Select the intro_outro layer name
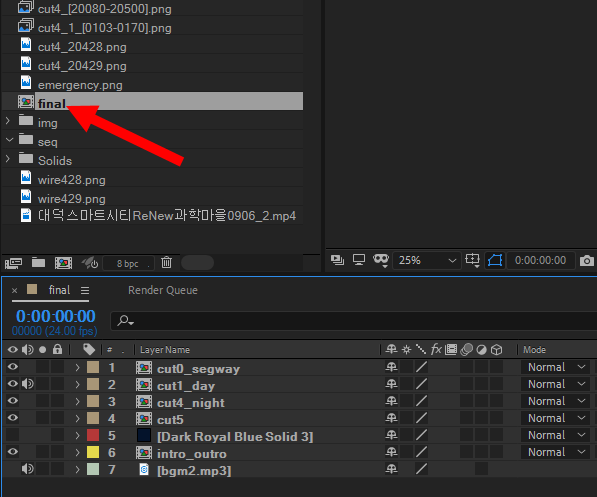 click(192, 454)
